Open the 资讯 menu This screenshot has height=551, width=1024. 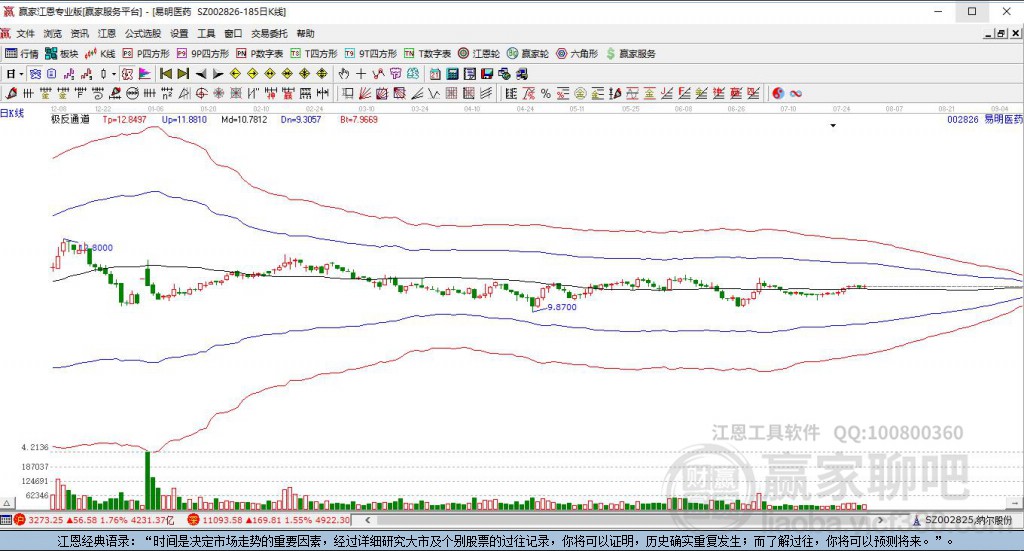(x=80, y=33)
